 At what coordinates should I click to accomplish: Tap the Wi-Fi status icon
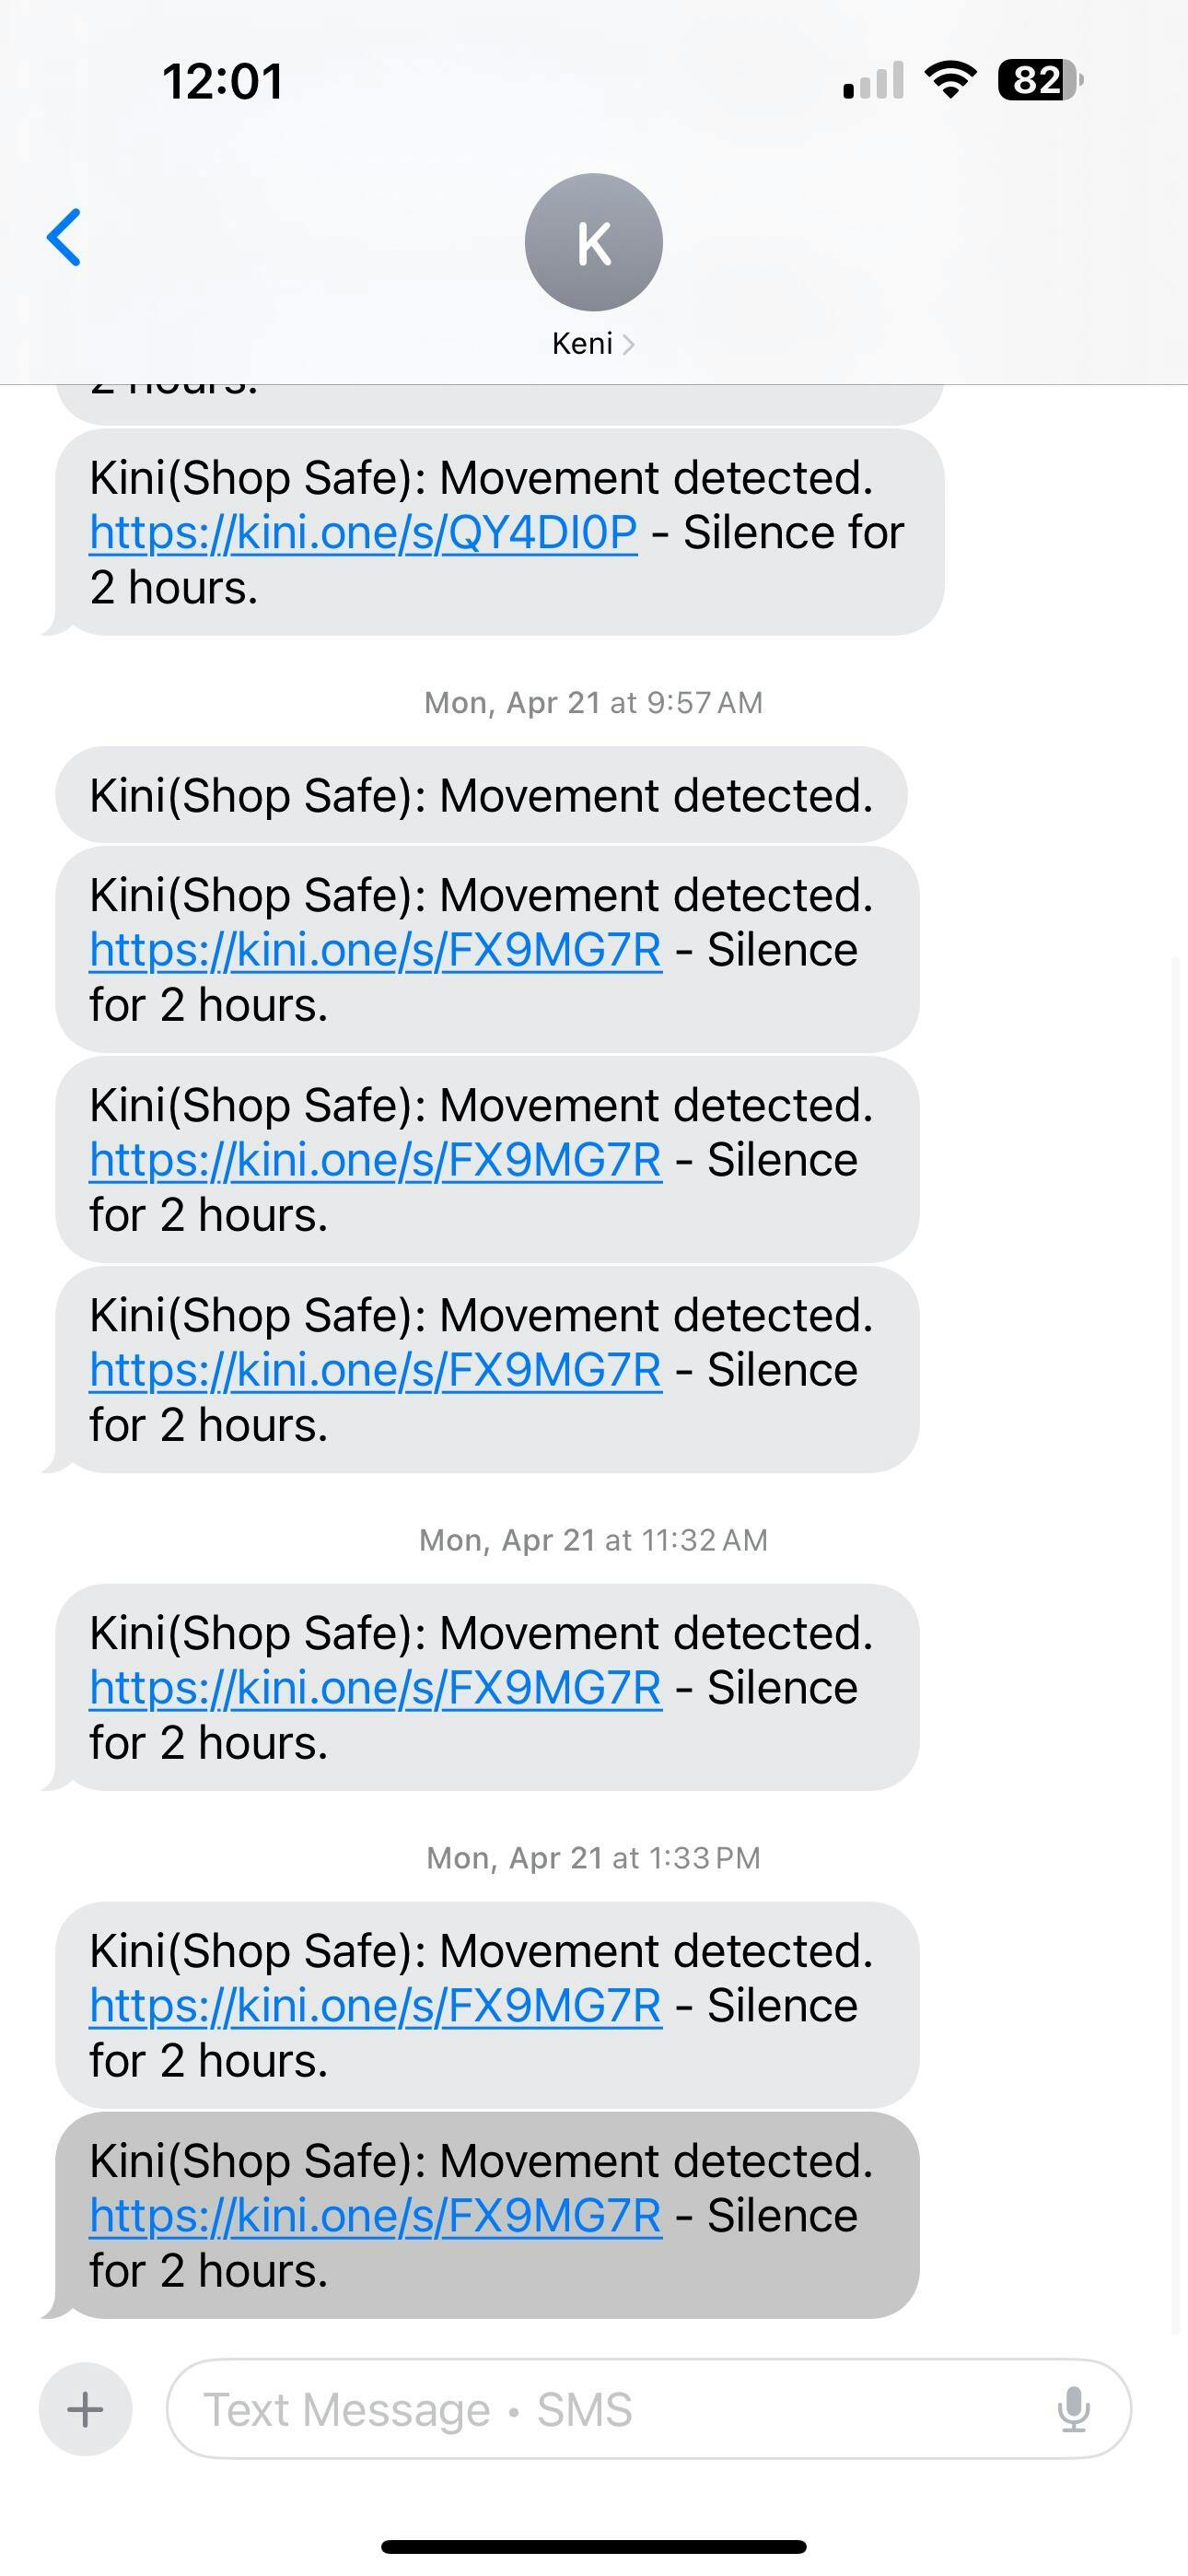(x=950, y=80)
